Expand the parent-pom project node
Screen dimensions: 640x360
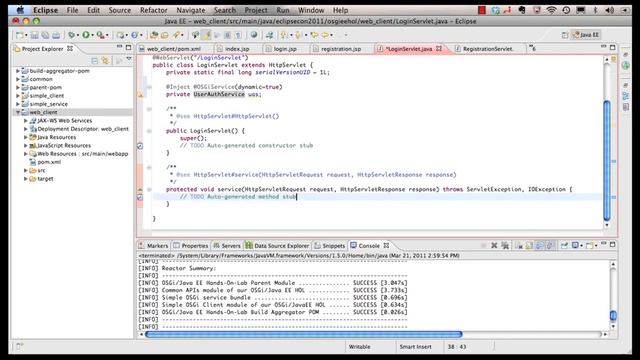(x=18, y=87)
